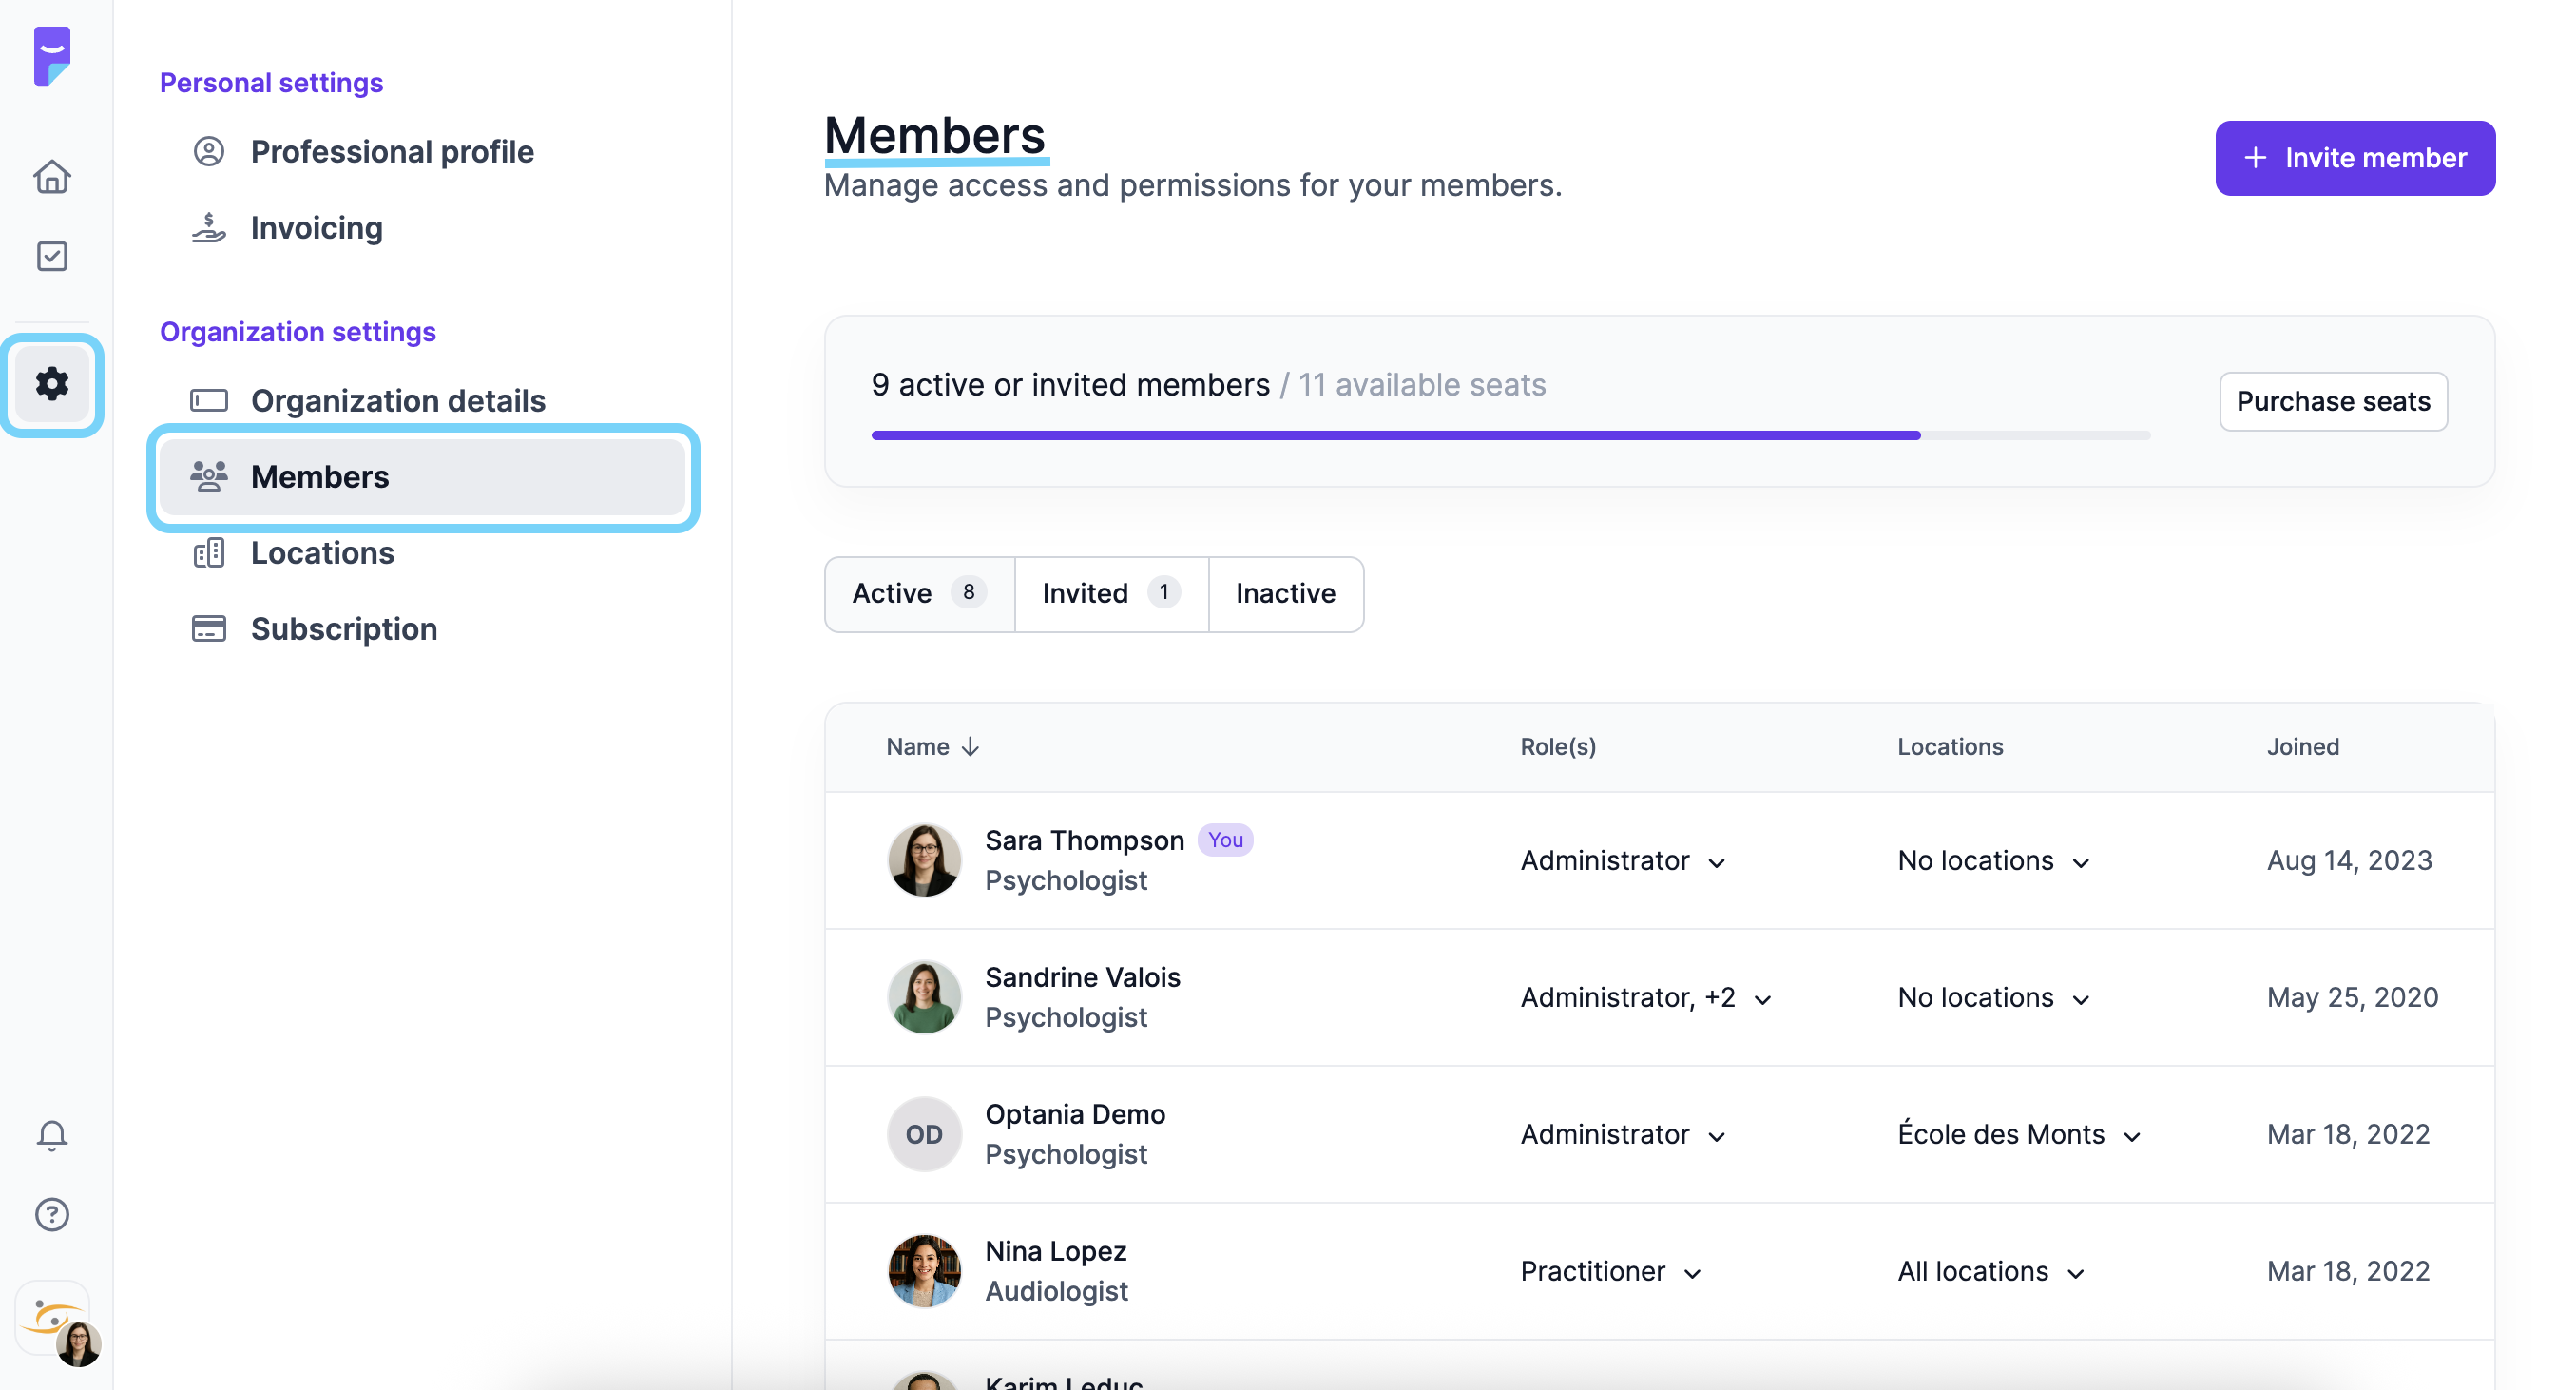Expand Sara Thompson's Administrator role dropdown
The height and width of the screenshot is (1390, 2576).
tap(1622, 861)
